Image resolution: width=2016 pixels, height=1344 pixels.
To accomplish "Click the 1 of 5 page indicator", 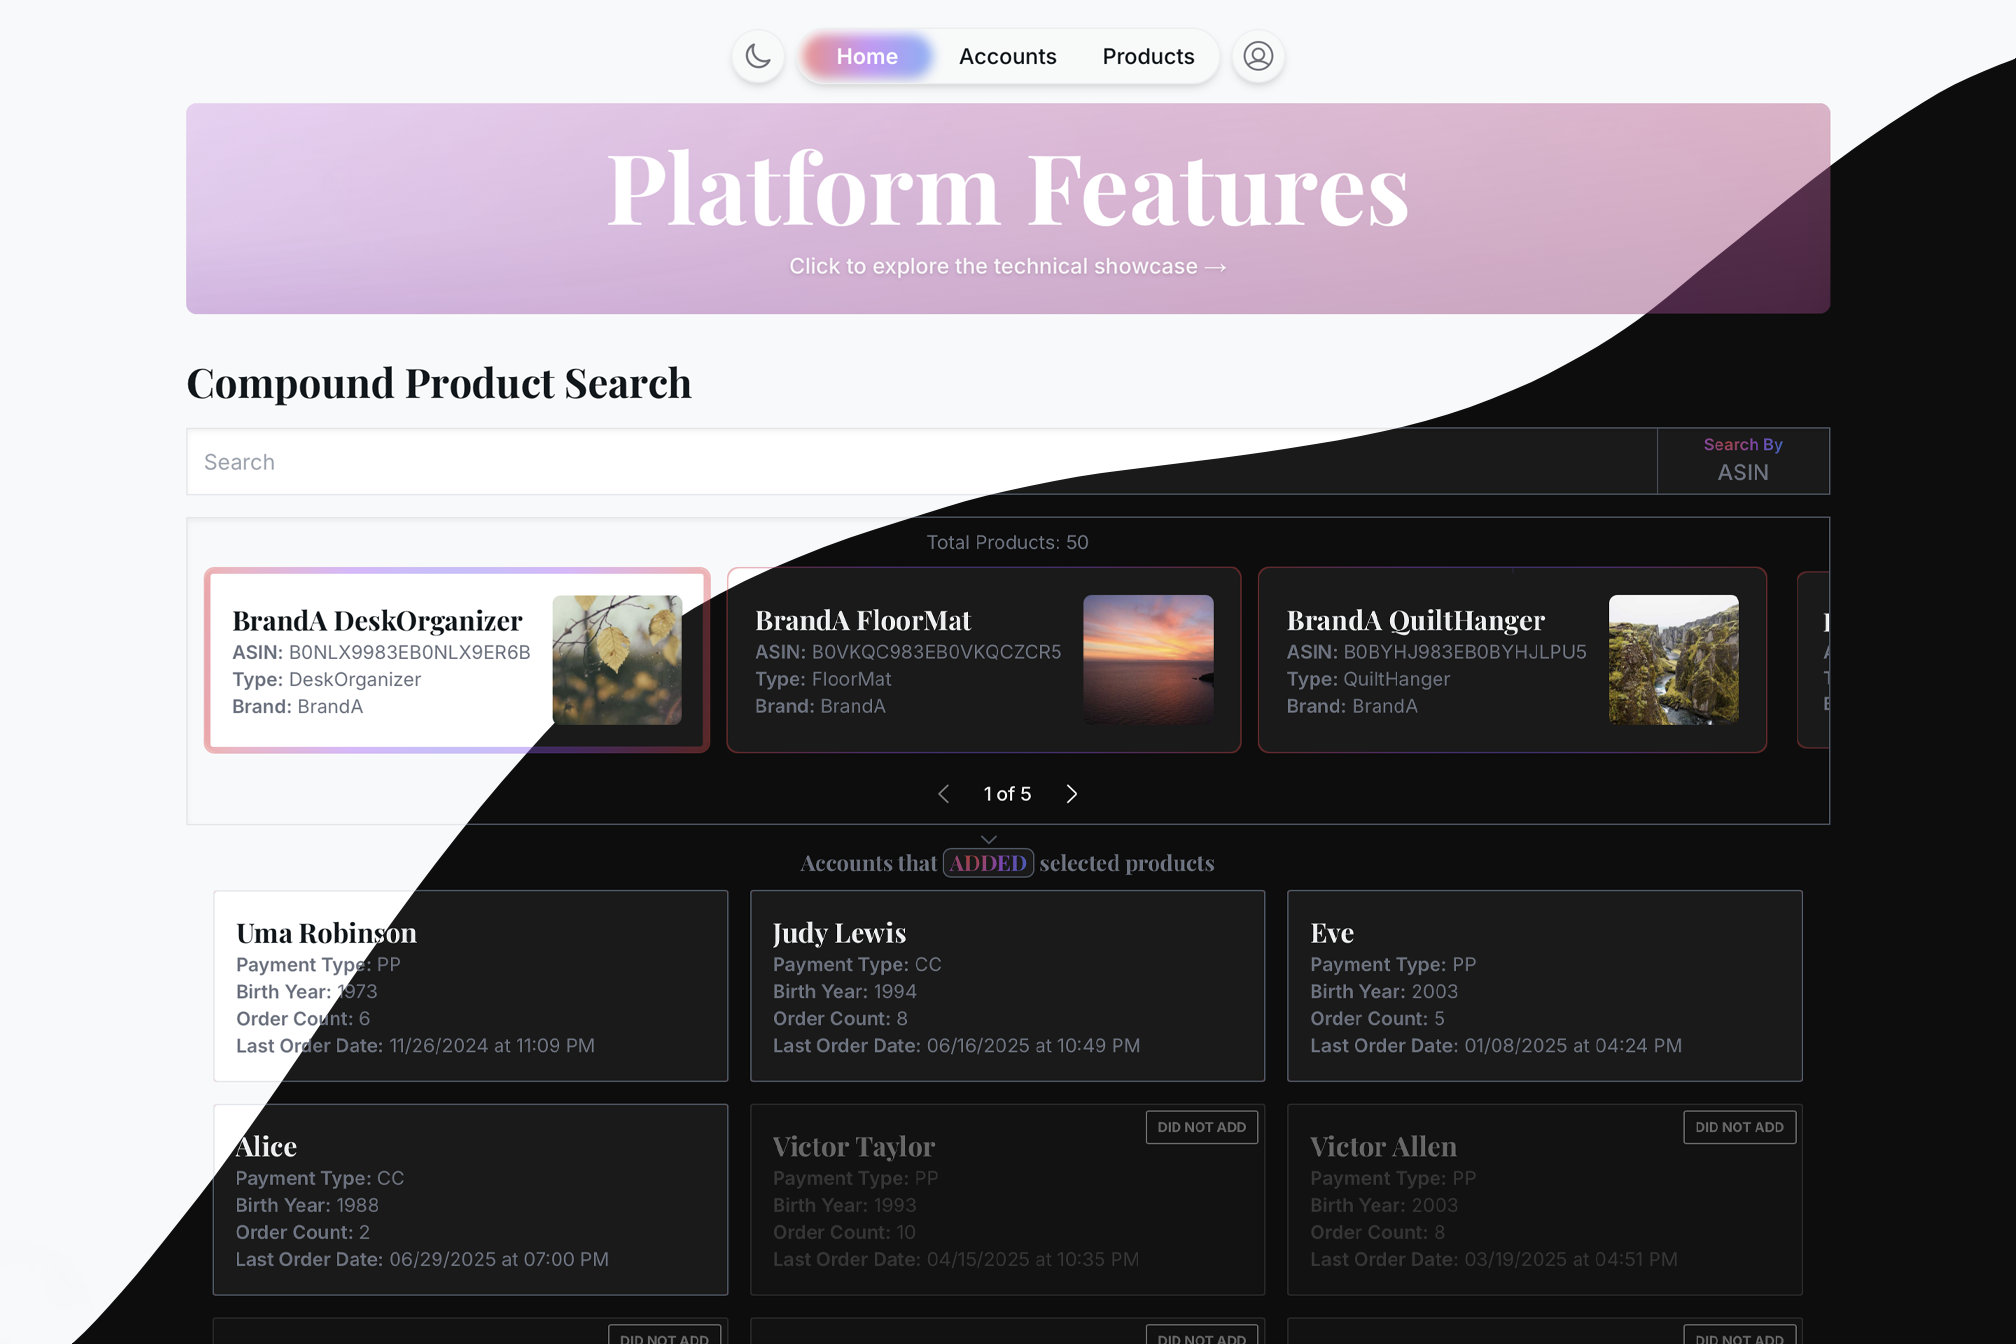I will coord(1007,793).
